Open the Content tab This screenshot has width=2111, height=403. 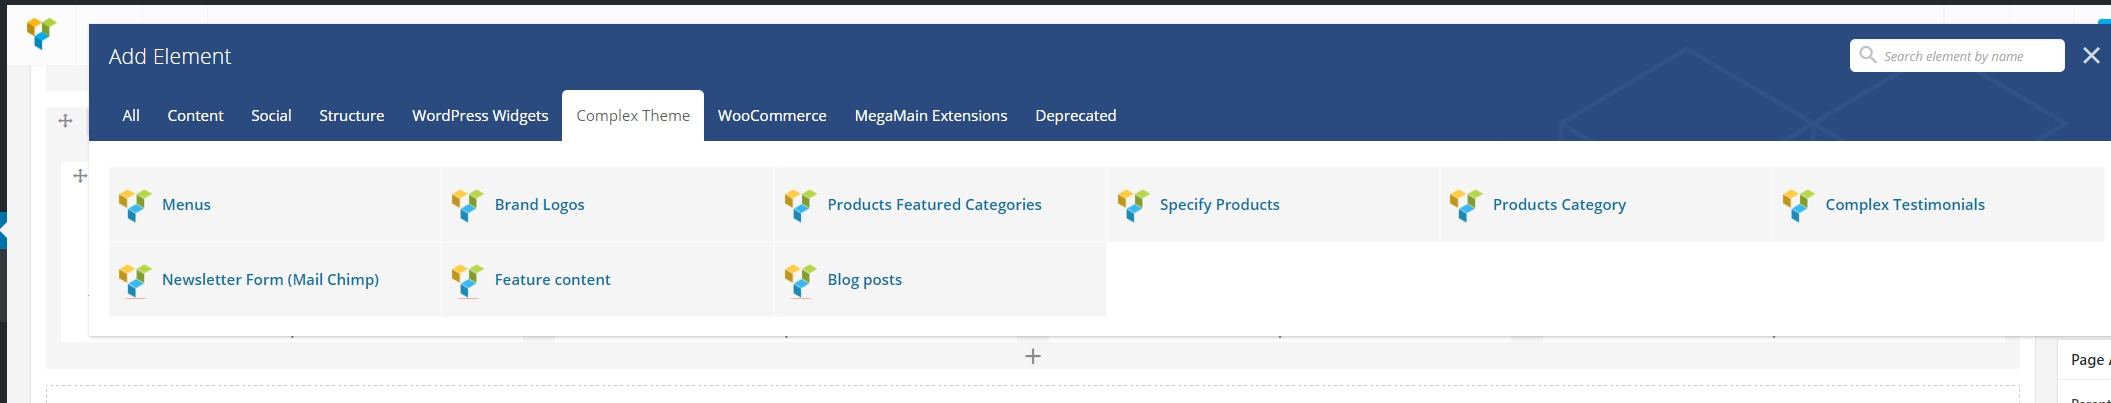195,116
